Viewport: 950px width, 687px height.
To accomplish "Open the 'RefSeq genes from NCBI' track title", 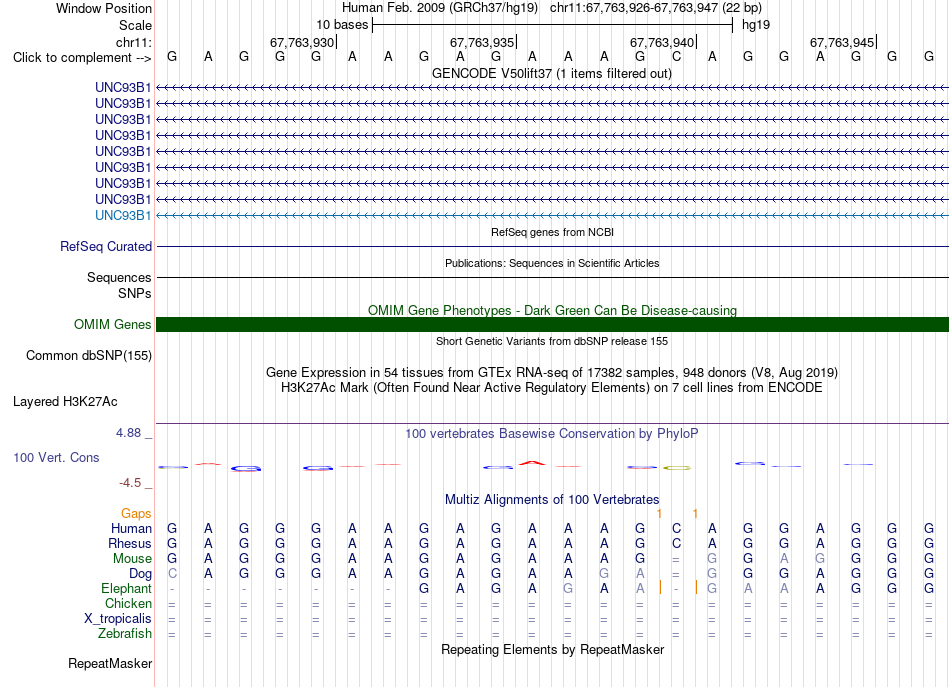I will pyautogui.click(x=552, y=232).
